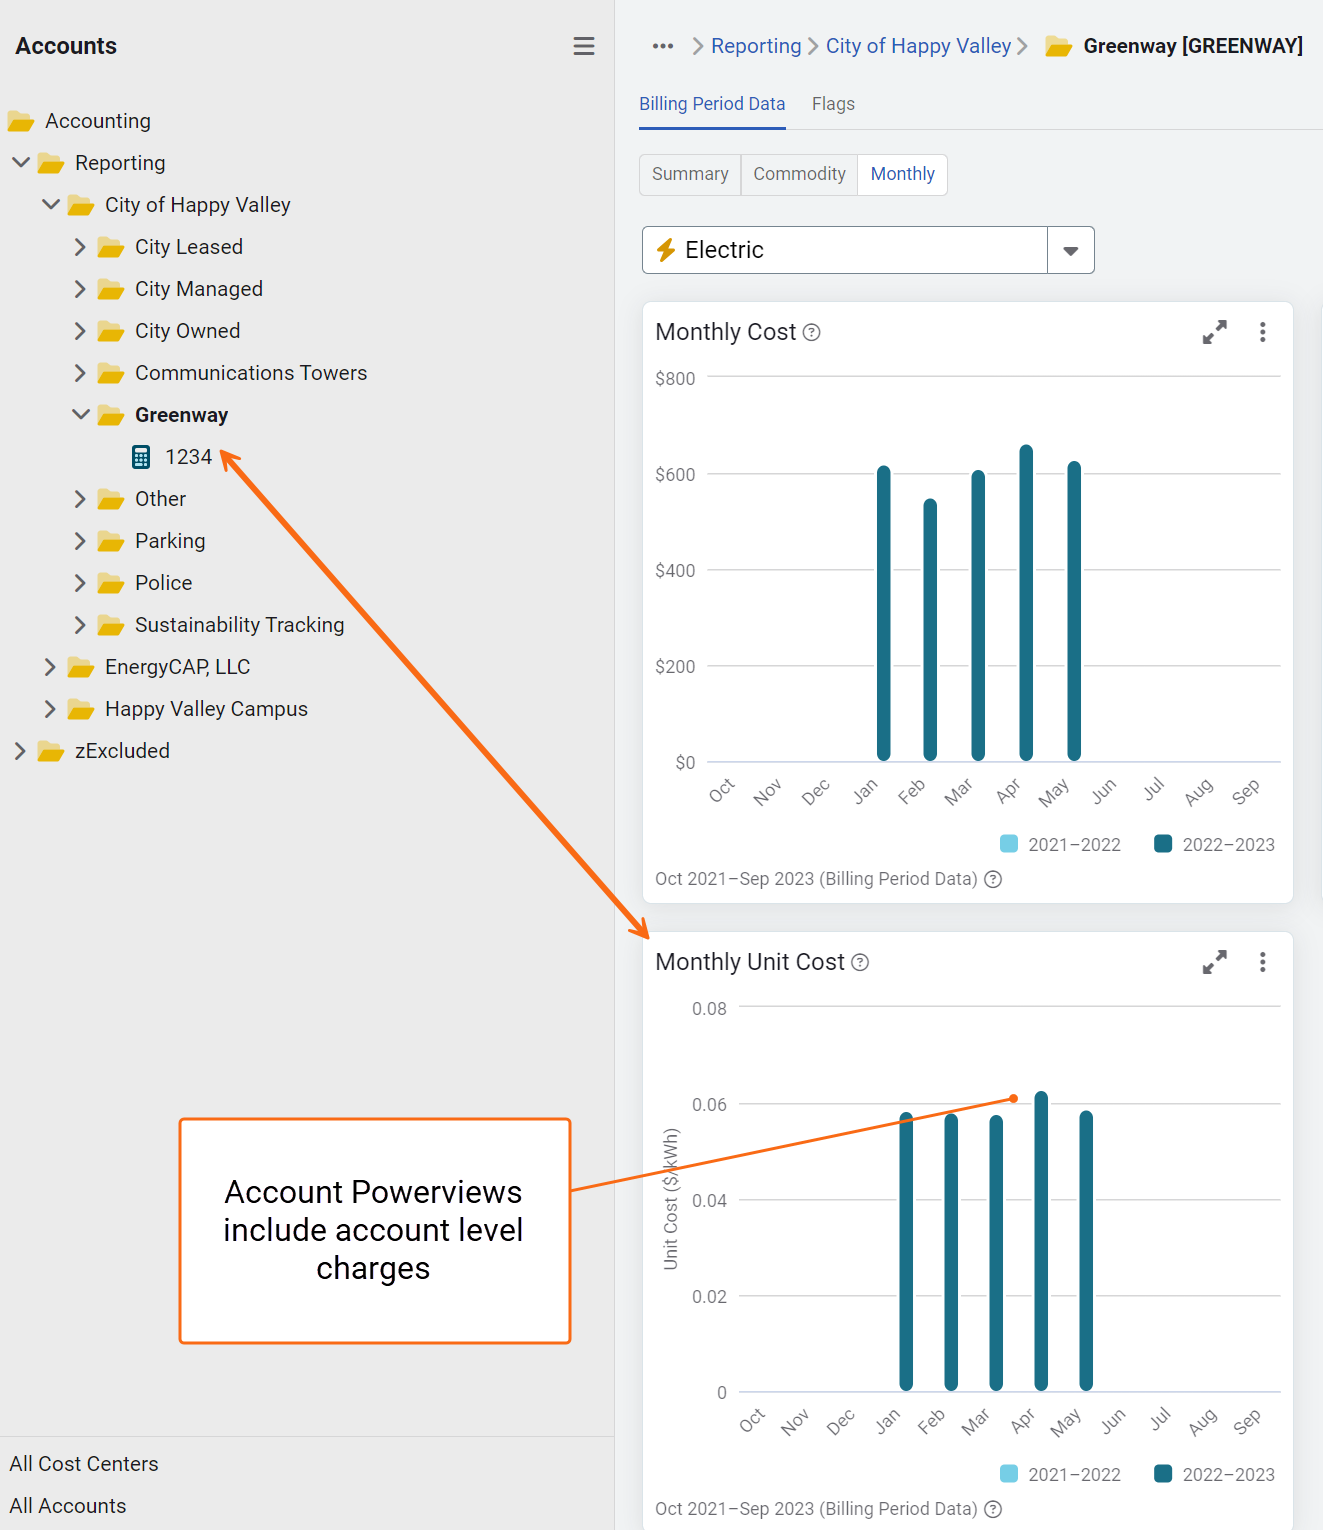Expand the Happy Valley Campus folder
Screen dimensions: 1323x1530
50,709
